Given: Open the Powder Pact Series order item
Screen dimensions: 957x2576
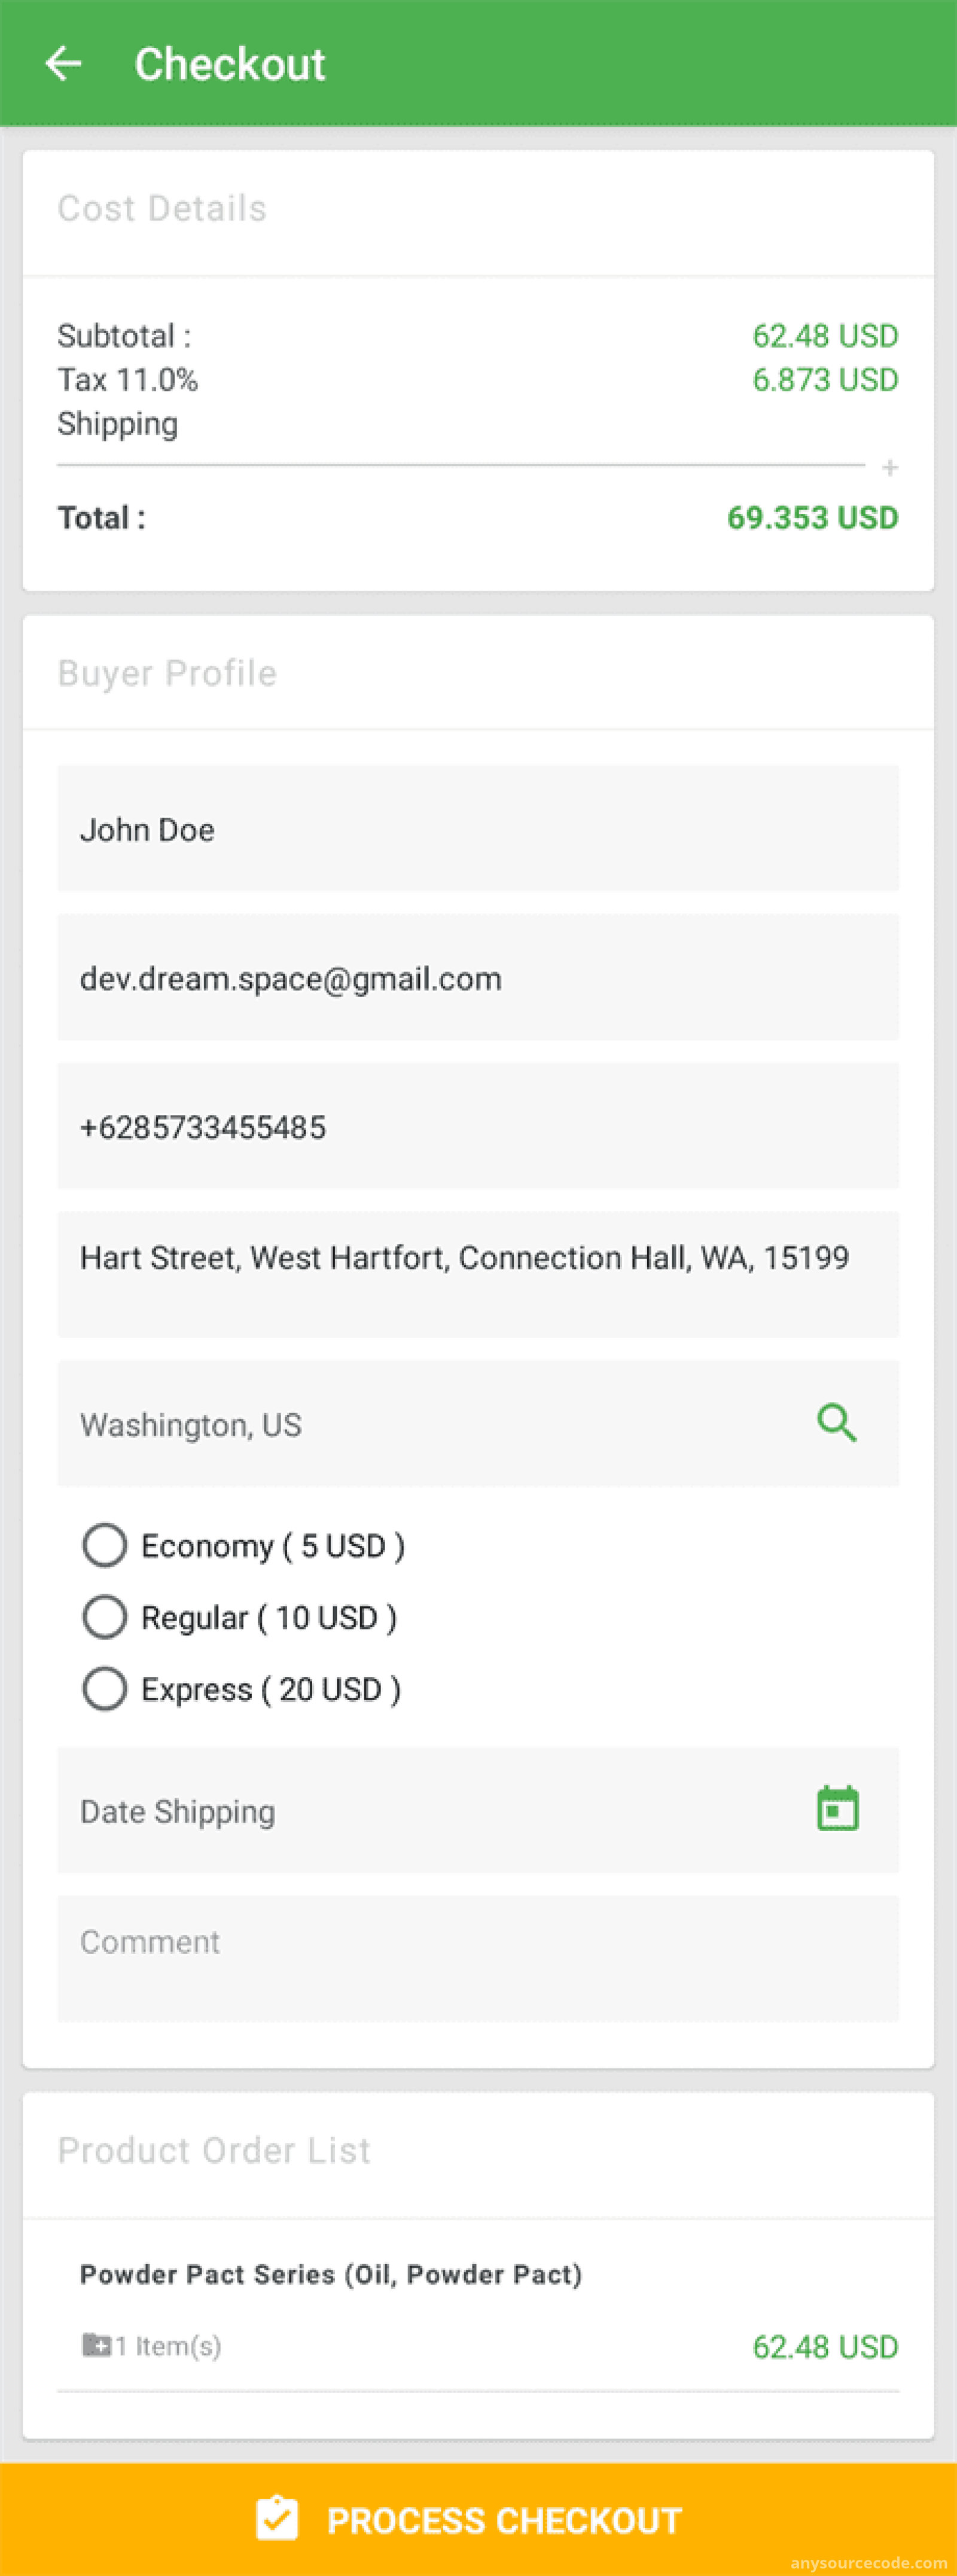Looking at the screenshot, I should point(478,2310).
